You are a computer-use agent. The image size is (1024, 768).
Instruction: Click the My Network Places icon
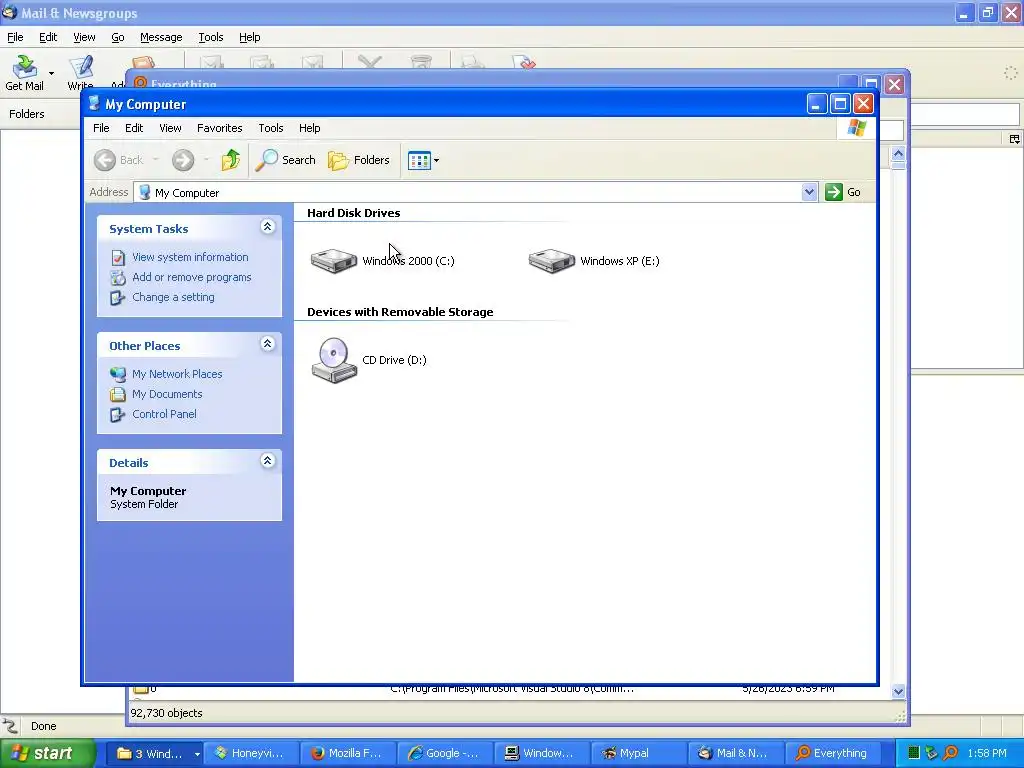[x=118, y=374]
